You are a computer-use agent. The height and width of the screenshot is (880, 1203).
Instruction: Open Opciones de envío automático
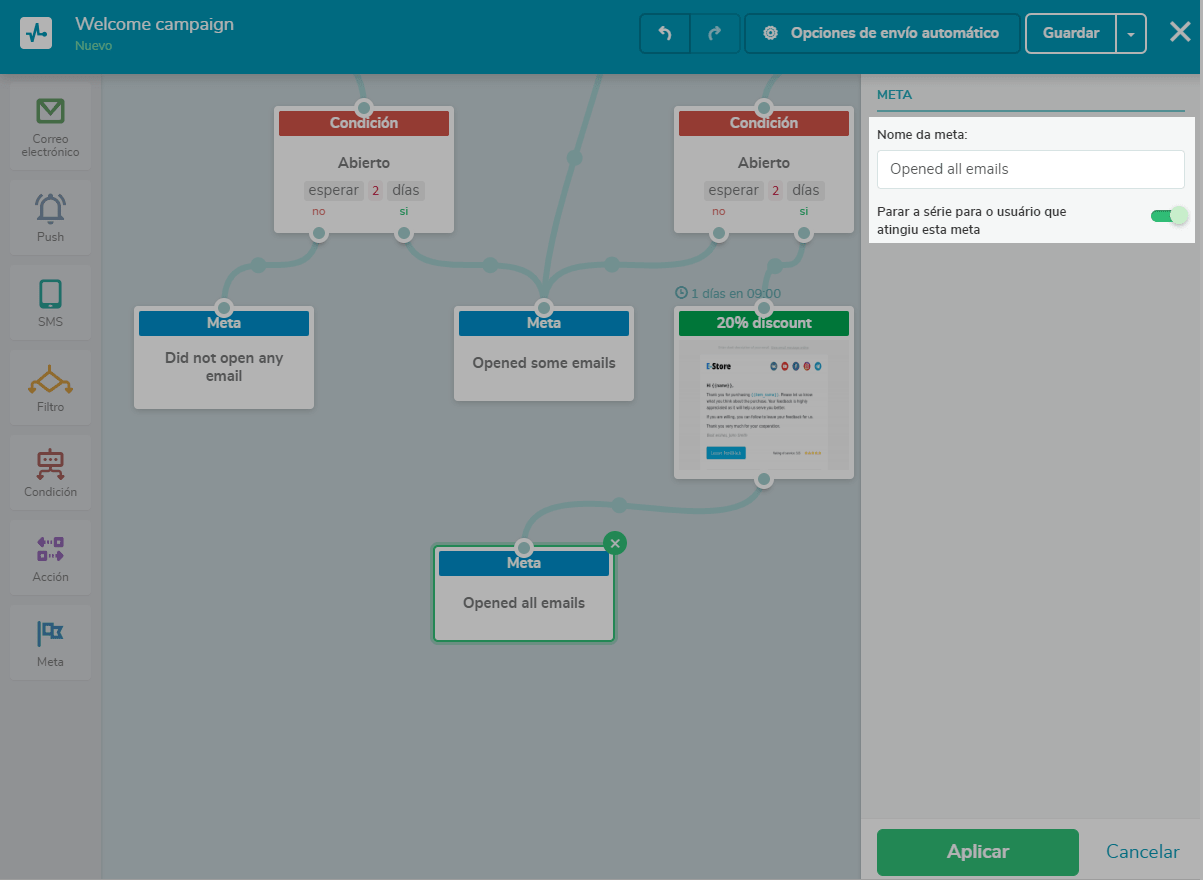click(x=883, y=33)
